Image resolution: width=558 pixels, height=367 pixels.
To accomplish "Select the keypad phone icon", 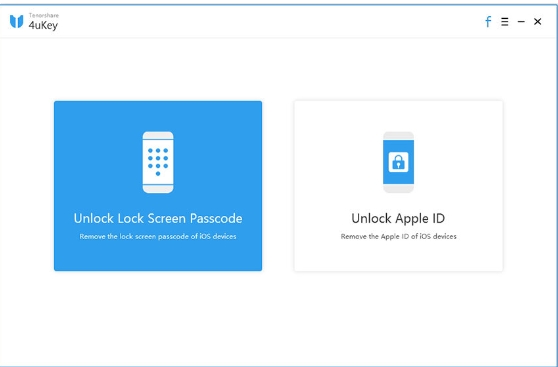I will tap(158, 162).
